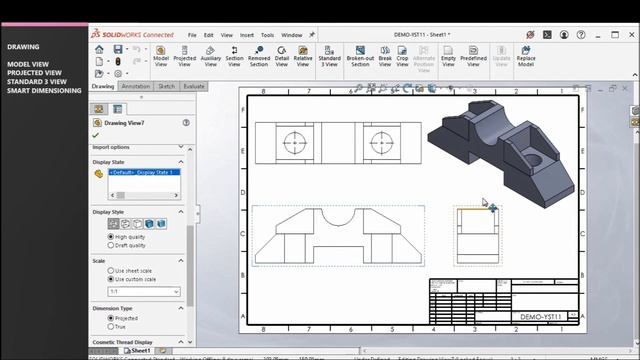Select Default Display State 1 entry
This screenshot has width=640, height=360.
tap(144, 172)
